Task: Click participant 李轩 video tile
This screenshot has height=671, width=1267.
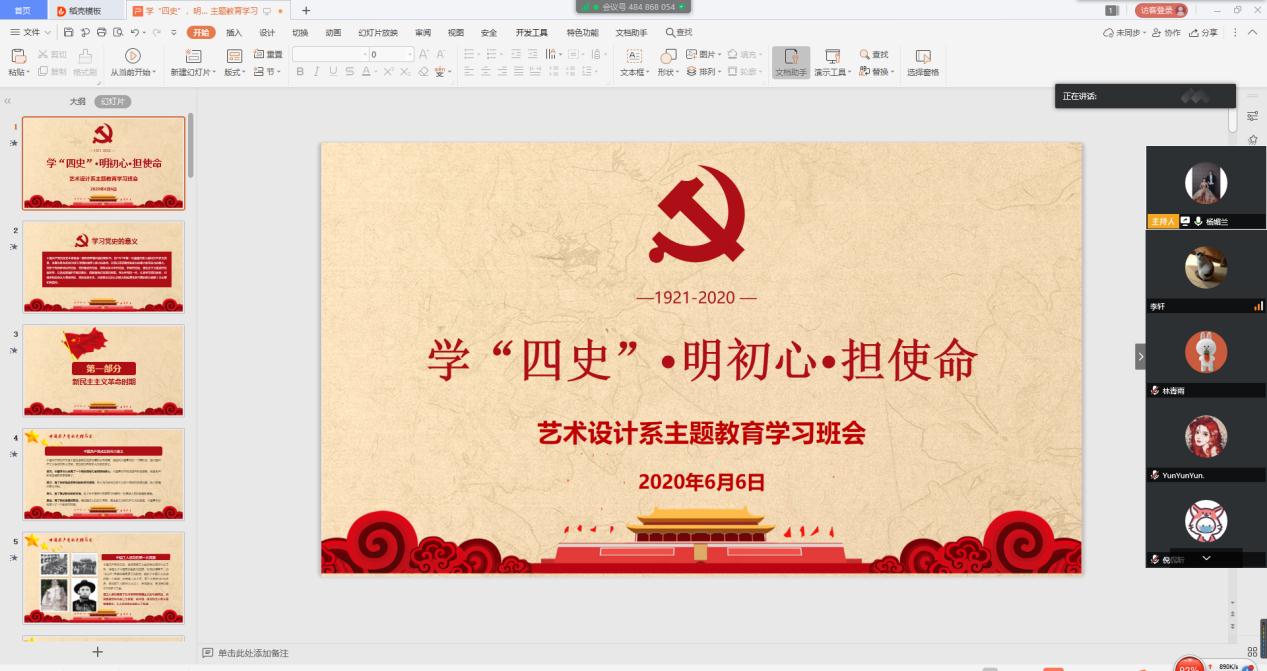Action: 1206,274
